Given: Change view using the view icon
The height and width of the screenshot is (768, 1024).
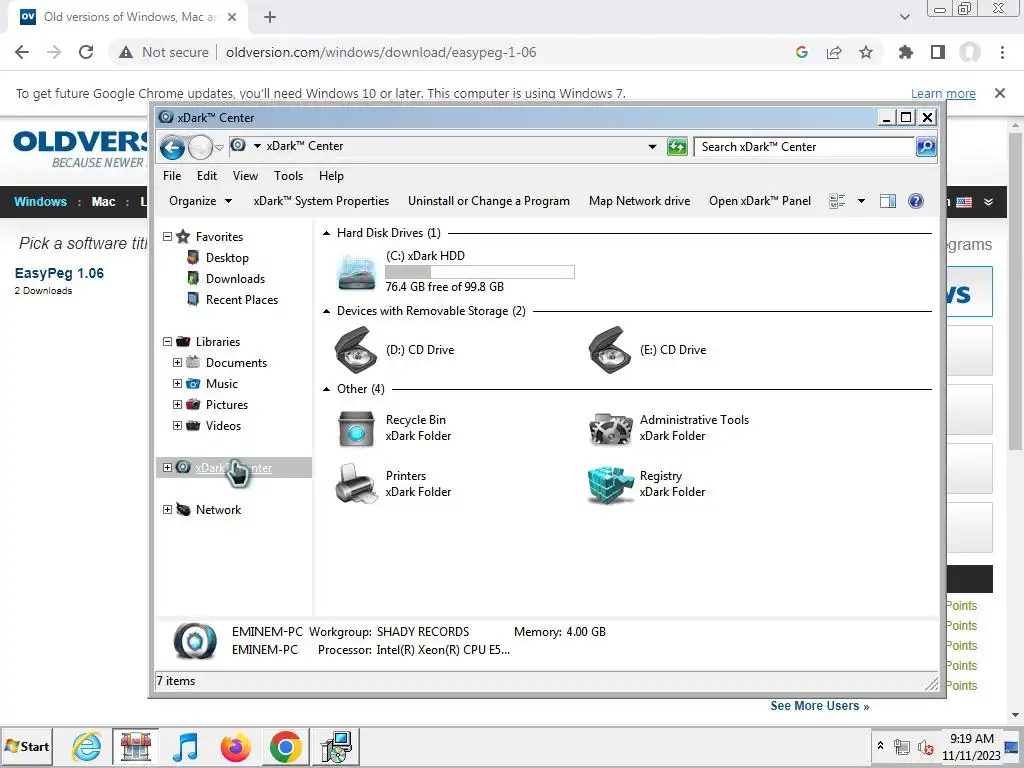Looking at the screenshot, I should [837, 201].
